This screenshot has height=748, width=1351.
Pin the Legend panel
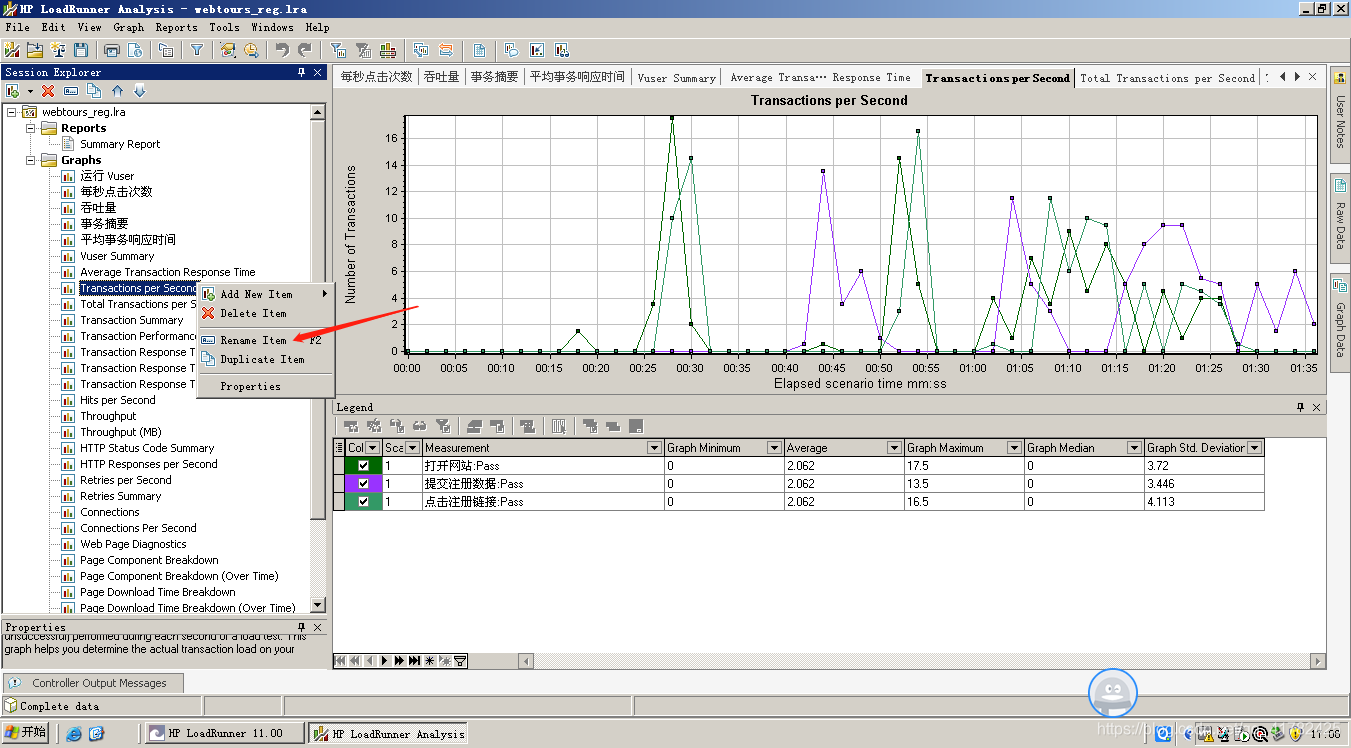pyautogui.click(x=1300, y=407)
